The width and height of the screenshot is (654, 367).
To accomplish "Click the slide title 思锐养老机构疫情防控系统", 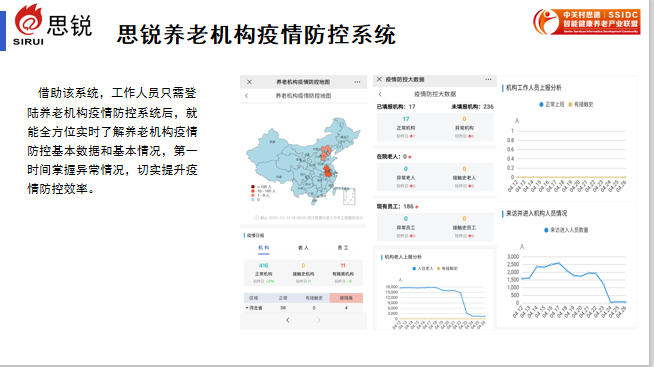I will point(256,34).
